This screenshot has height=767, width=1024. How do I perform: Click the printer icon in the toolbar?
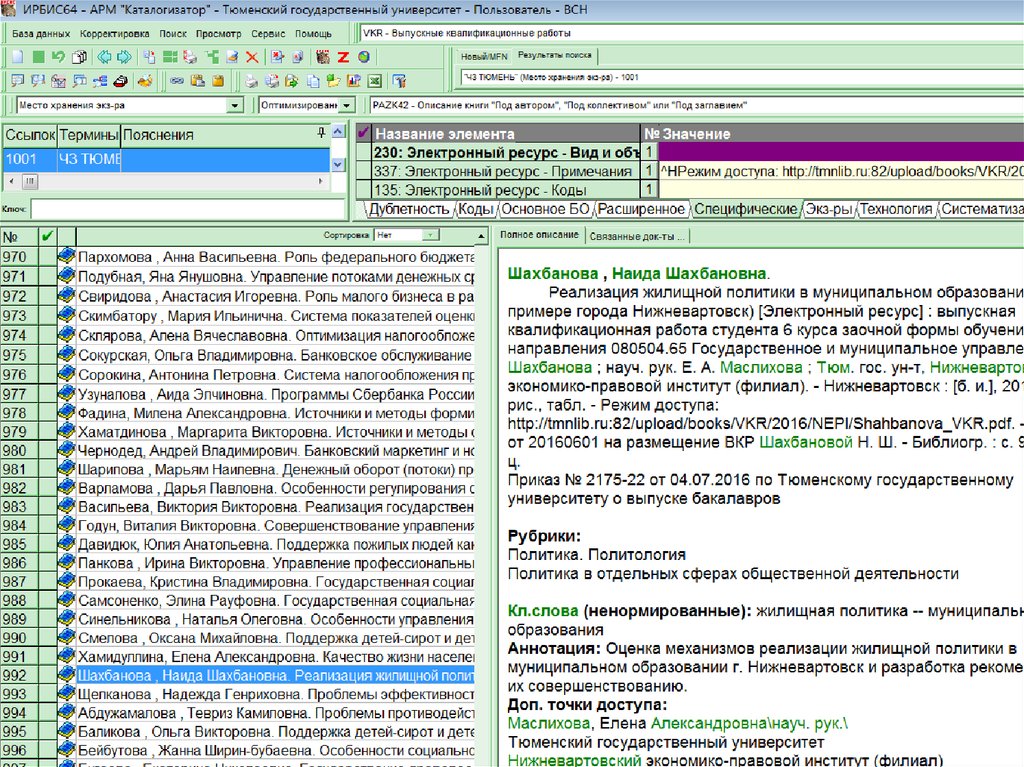pyautogui.click(x=251, y=81)
